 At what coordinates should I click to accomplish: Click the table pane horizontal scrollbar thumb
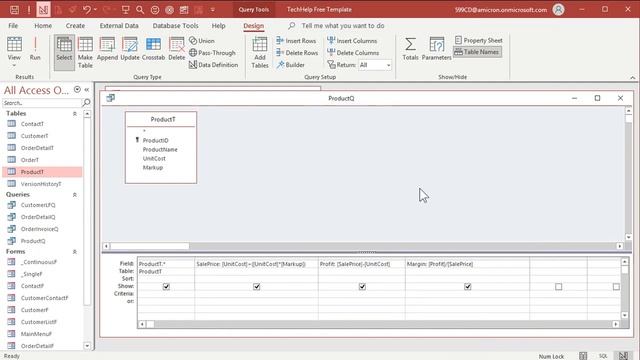pyautogui.click(x=149, y=246)
